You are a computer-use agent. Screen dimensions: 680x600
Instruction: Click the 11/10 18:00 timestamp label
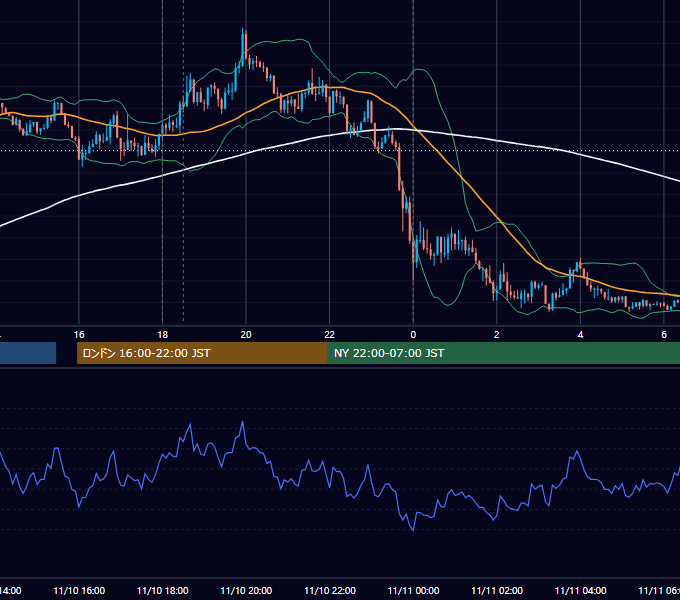(163, 590)
